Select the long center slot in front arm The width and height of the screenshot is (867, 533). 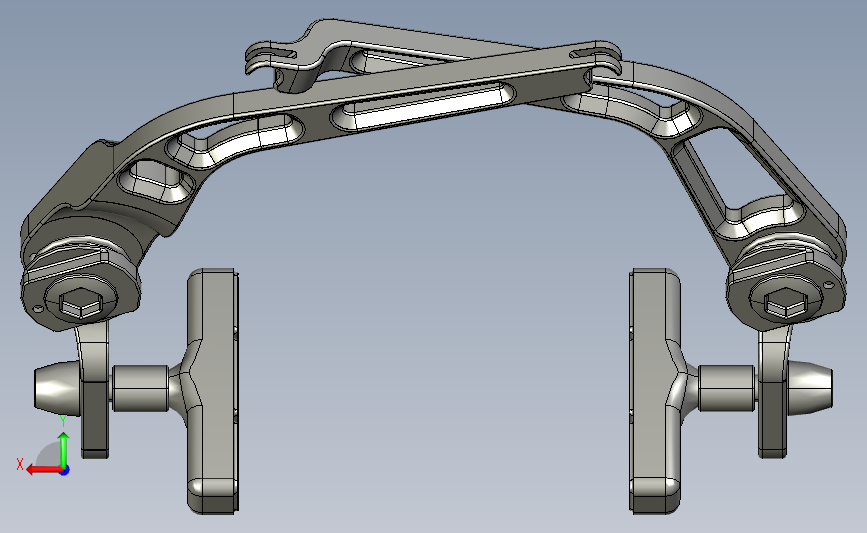pos(423,106)
